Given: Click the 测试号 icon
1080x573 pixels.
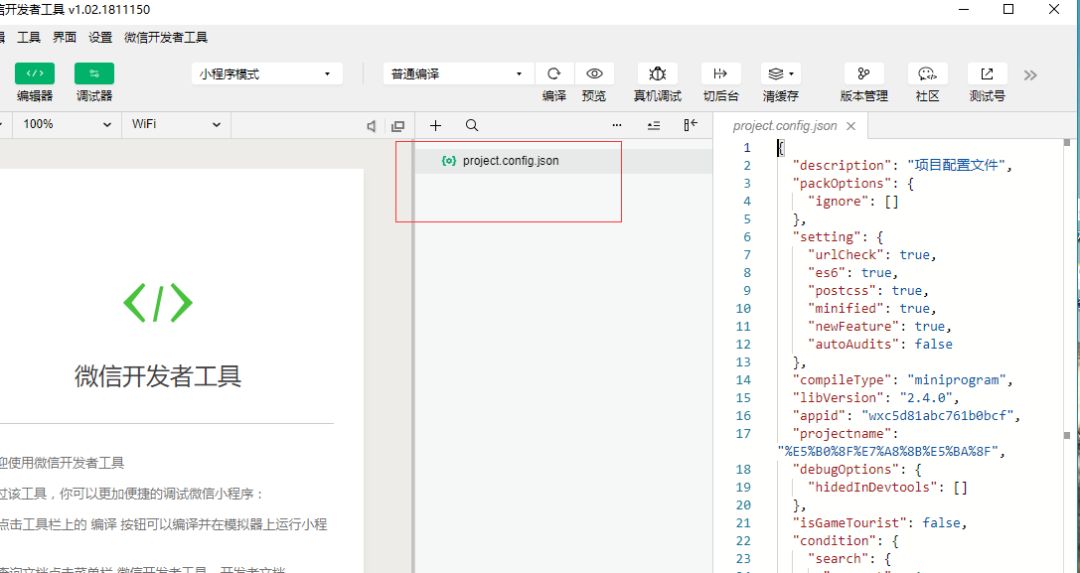Looking at the screenshot, I should click(x=986, y=74).
